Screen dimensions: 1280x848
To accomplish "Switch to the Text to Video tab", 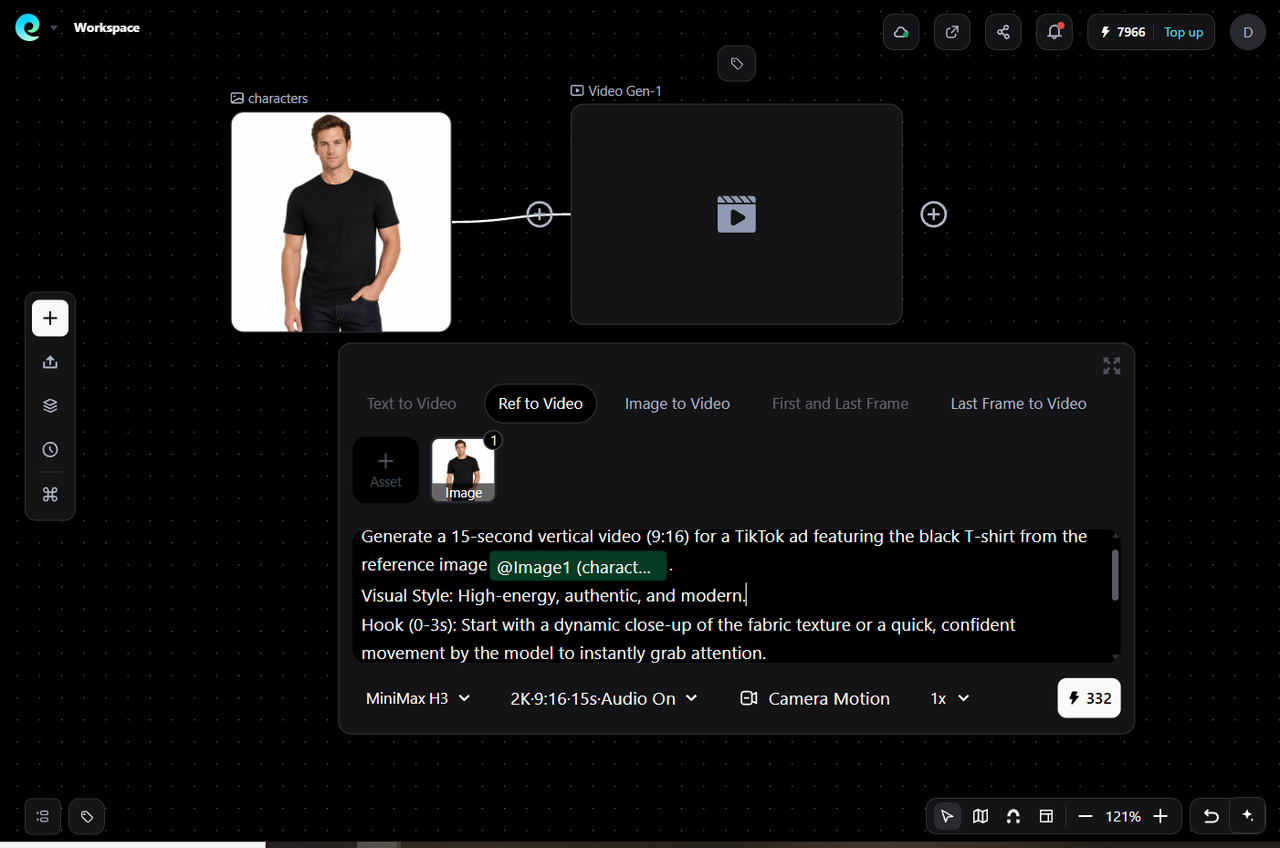I will click(411, 404).
